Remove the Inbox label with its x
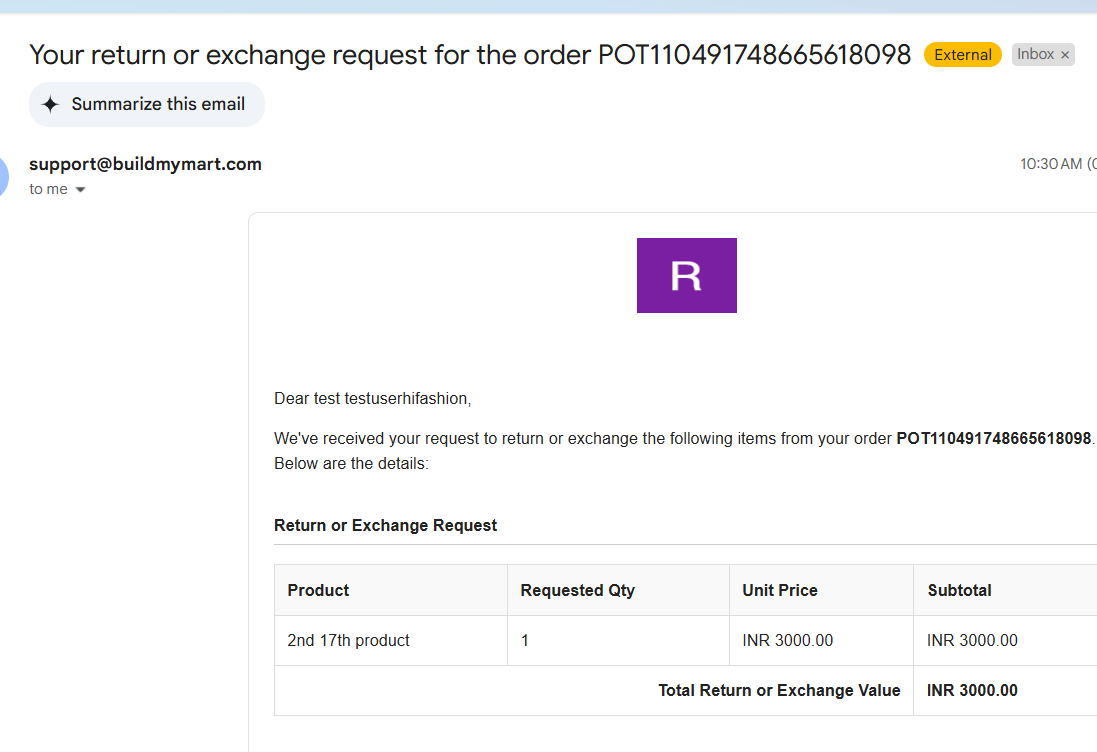This screenshot has height=752, width=1097. click(x=1065, y=55)
